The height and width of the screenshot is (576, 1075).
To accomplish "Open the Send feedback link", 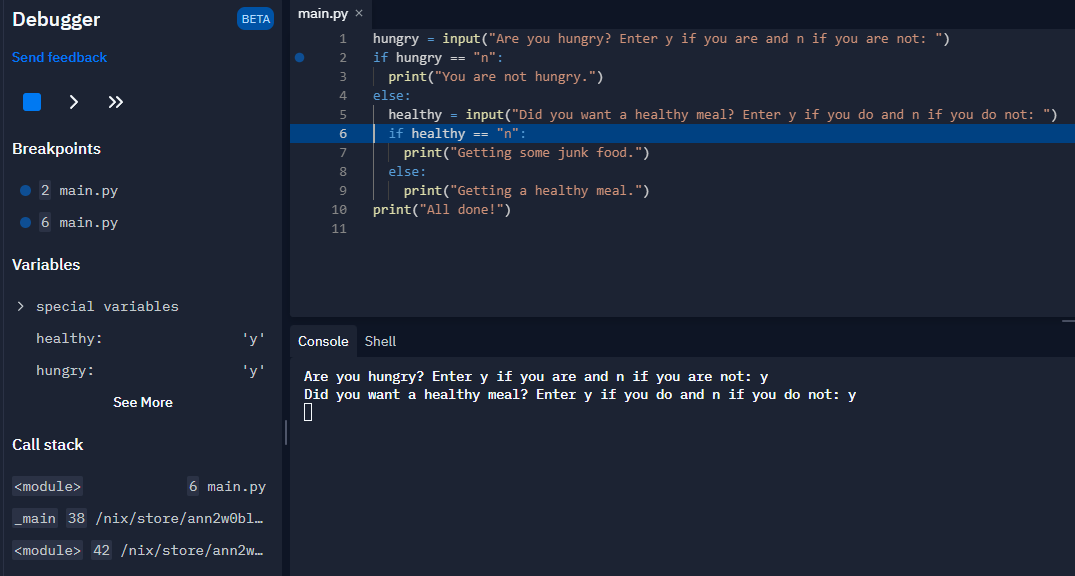I will (59, 57).
